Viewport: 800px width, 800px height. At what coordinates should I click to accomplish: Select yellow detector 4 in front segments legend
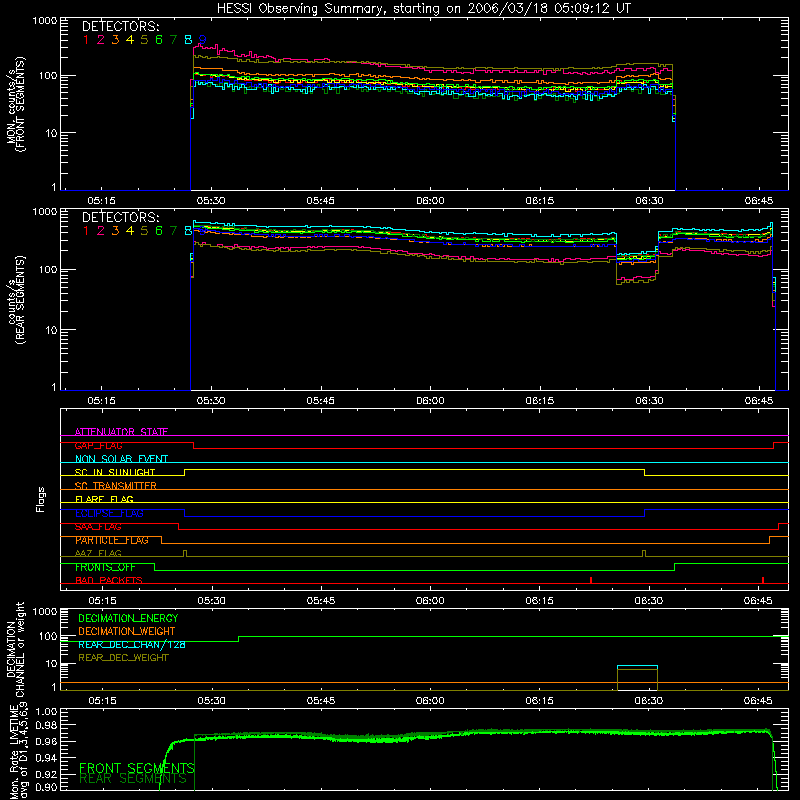click(130, 40)
